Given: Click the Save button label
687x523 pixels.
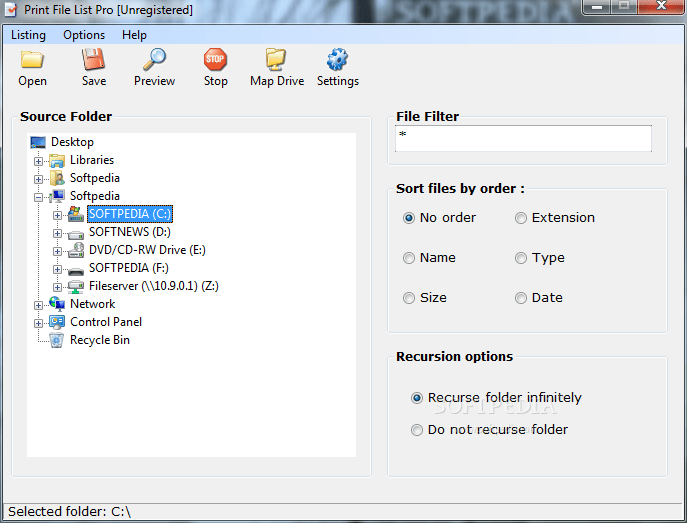Looking at the screenshot, I should coord(94,81).
